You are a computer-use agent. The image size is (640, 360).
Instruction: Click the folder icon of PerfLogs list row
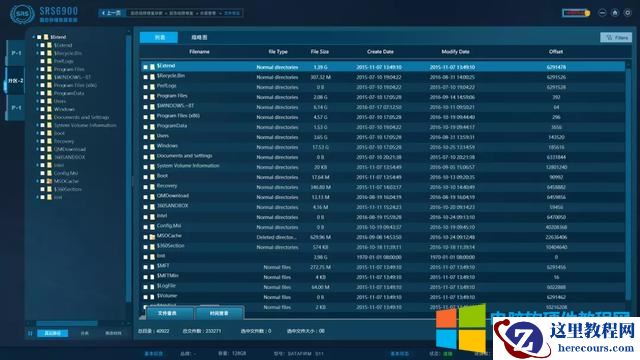(x=152, y=87)
